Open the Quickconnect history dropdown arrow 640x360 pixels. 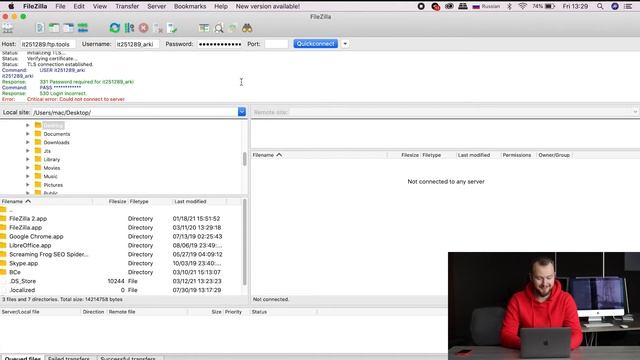(345, 44)
